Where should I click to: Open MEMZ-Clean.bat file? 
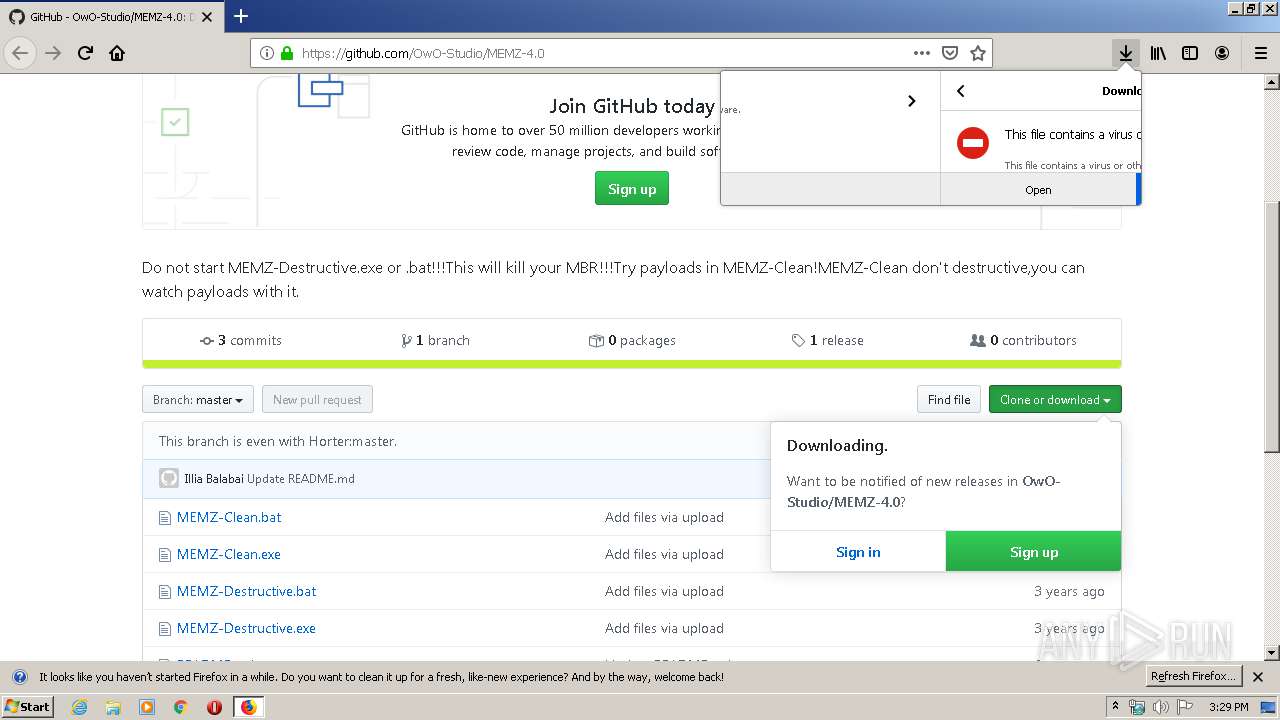coord(229,517)
